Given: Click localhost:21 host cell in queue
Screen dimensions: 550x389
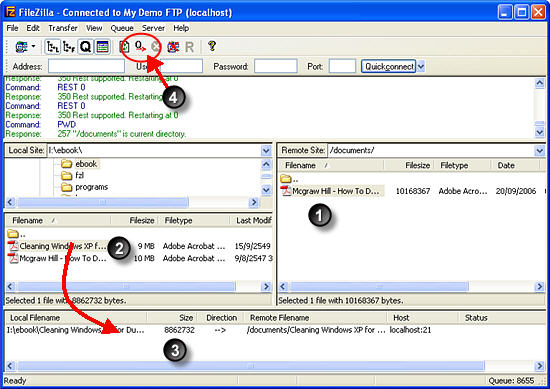Looking at the screenshot, I should pyautogui.click(x=410, y=330).
